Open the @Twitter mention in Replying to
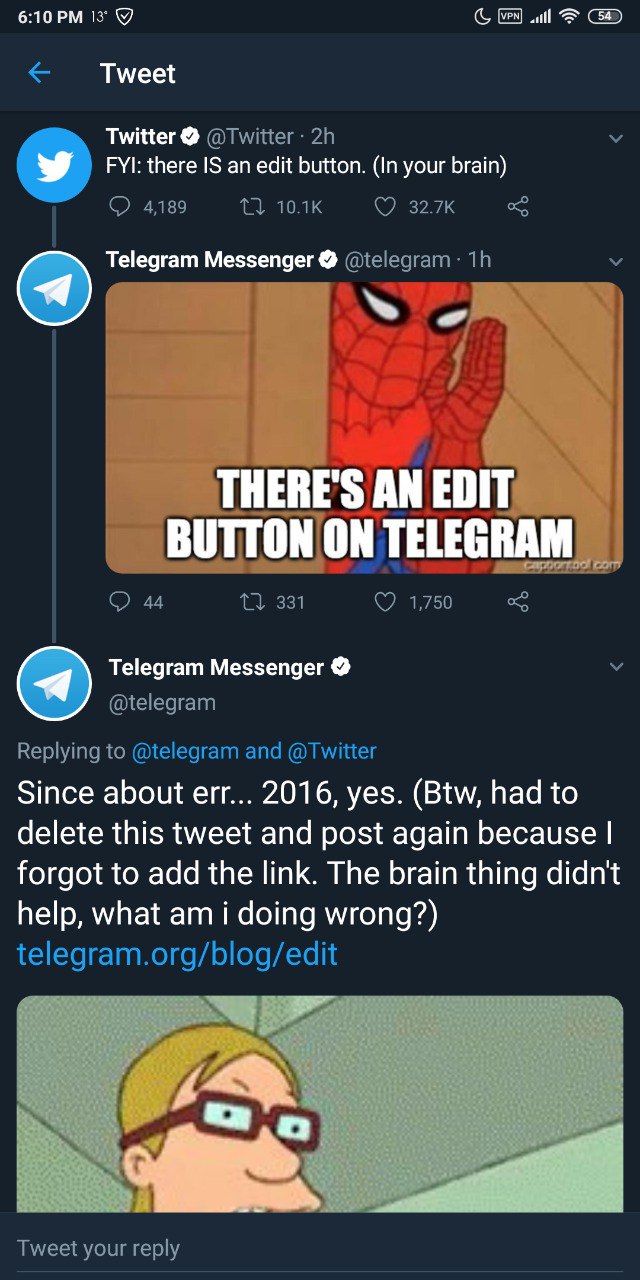 (x=332, y=751)
